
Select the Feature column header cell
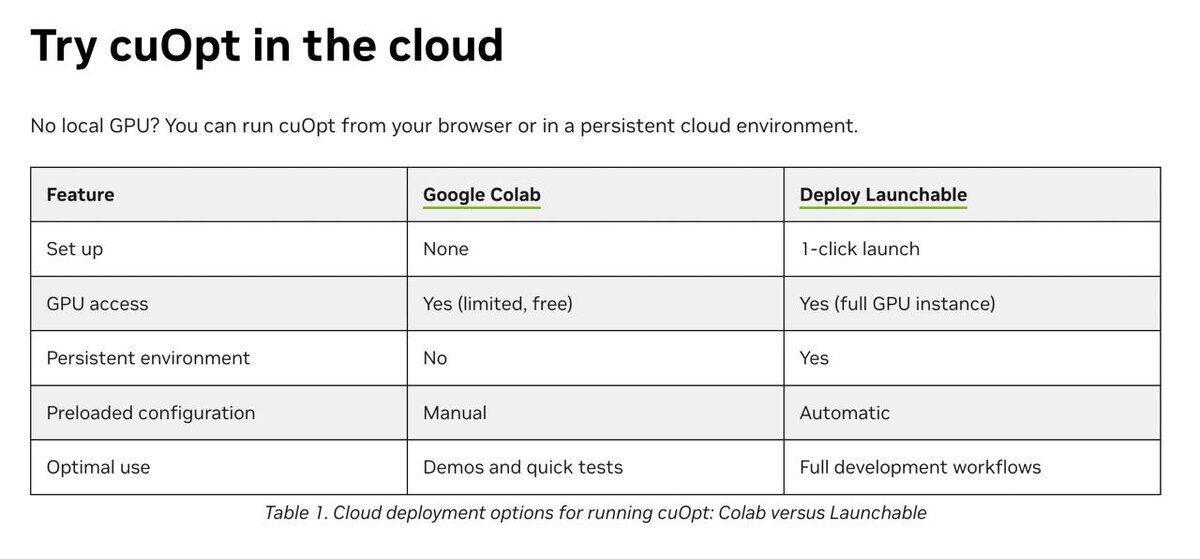(x=80, y=194)
